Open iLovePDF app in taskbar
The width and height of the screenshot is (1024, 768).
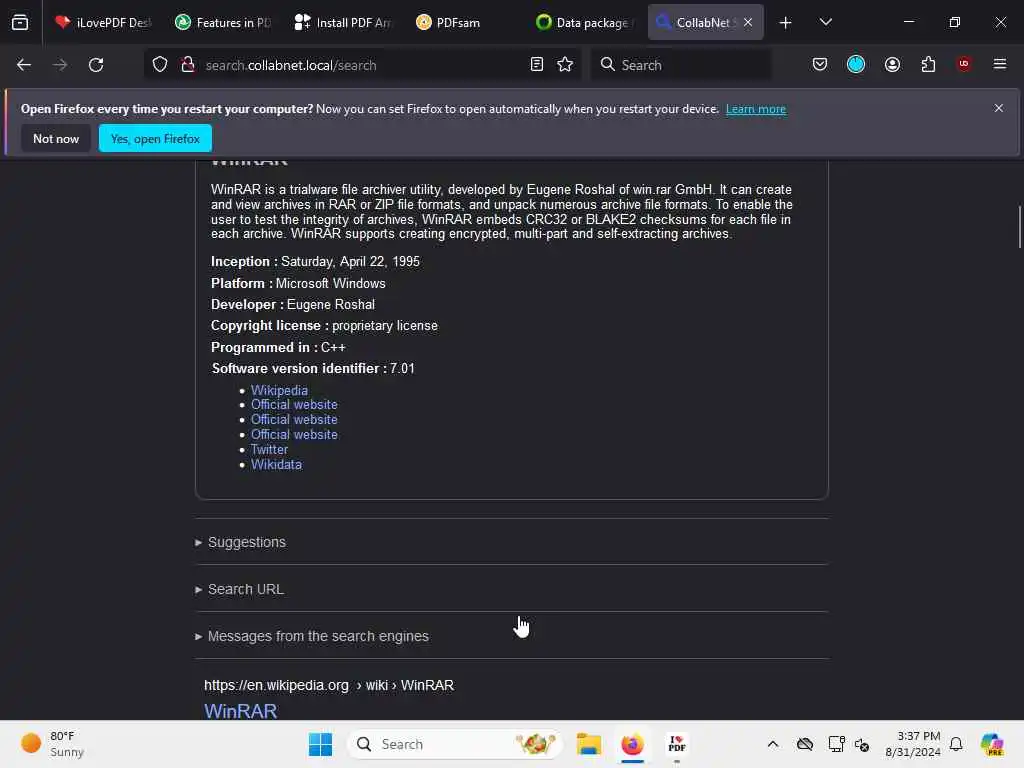pyautogui.click(x=677, y=744)
